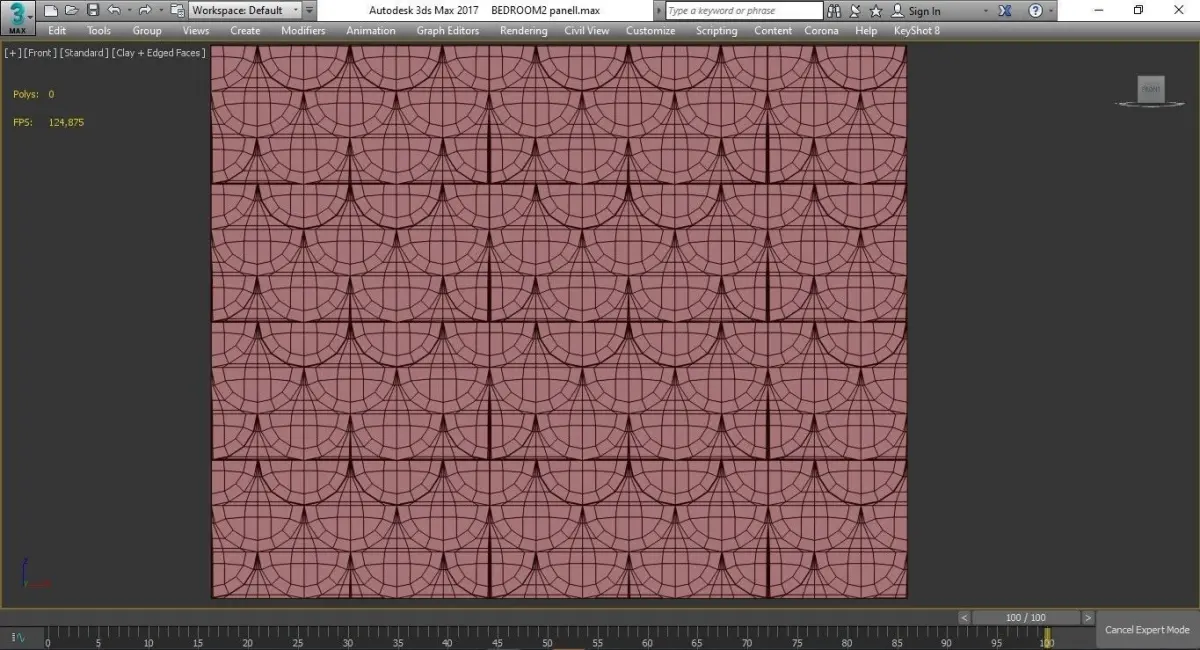Click the Sign In button

(x=915, y=11)
